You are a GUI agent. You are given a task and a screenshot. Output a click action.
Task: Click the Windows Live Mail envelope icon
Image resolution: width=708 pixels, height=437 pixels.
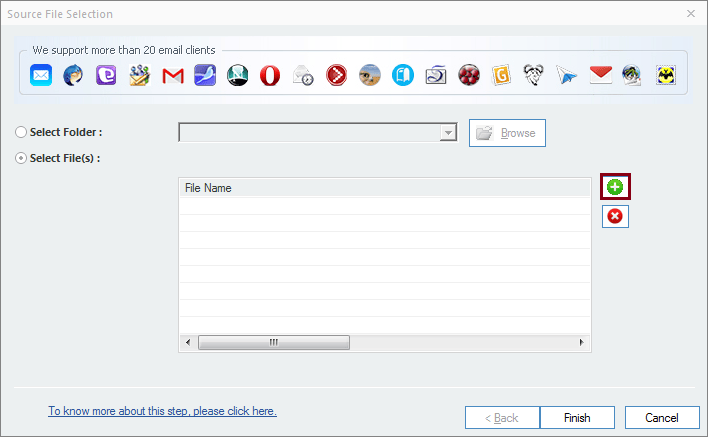point(41,75)
